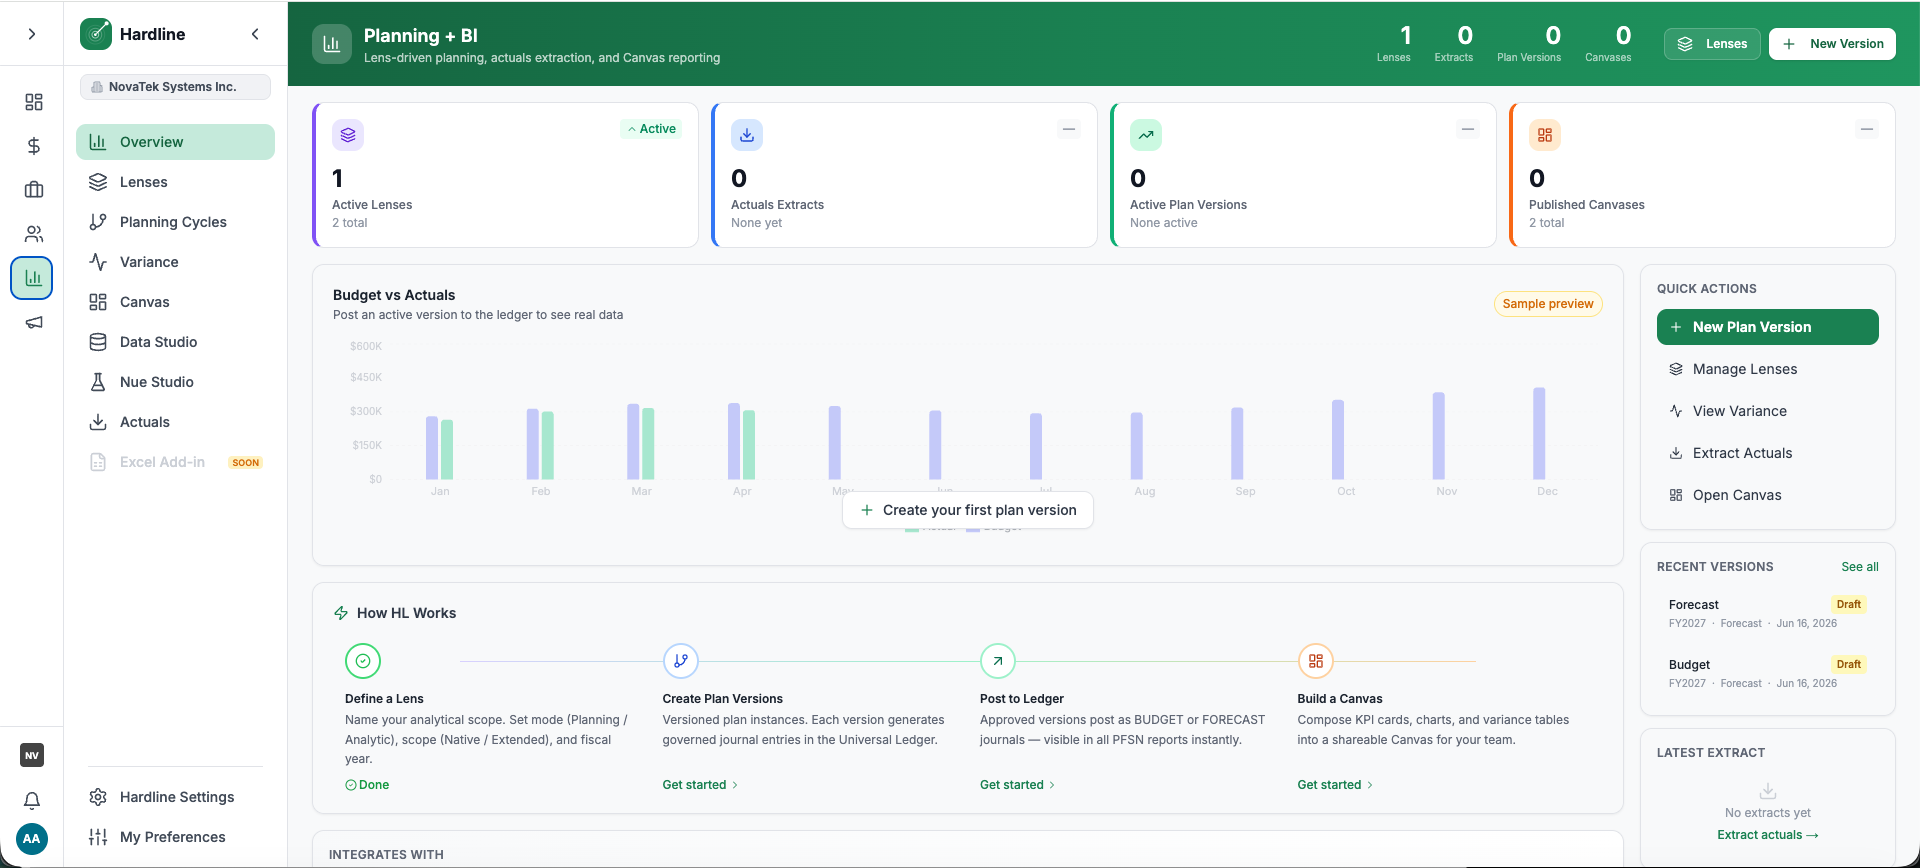1920x868 pixels.
Task: Select Overview in the sidebar
Action: tap(175, 142)
